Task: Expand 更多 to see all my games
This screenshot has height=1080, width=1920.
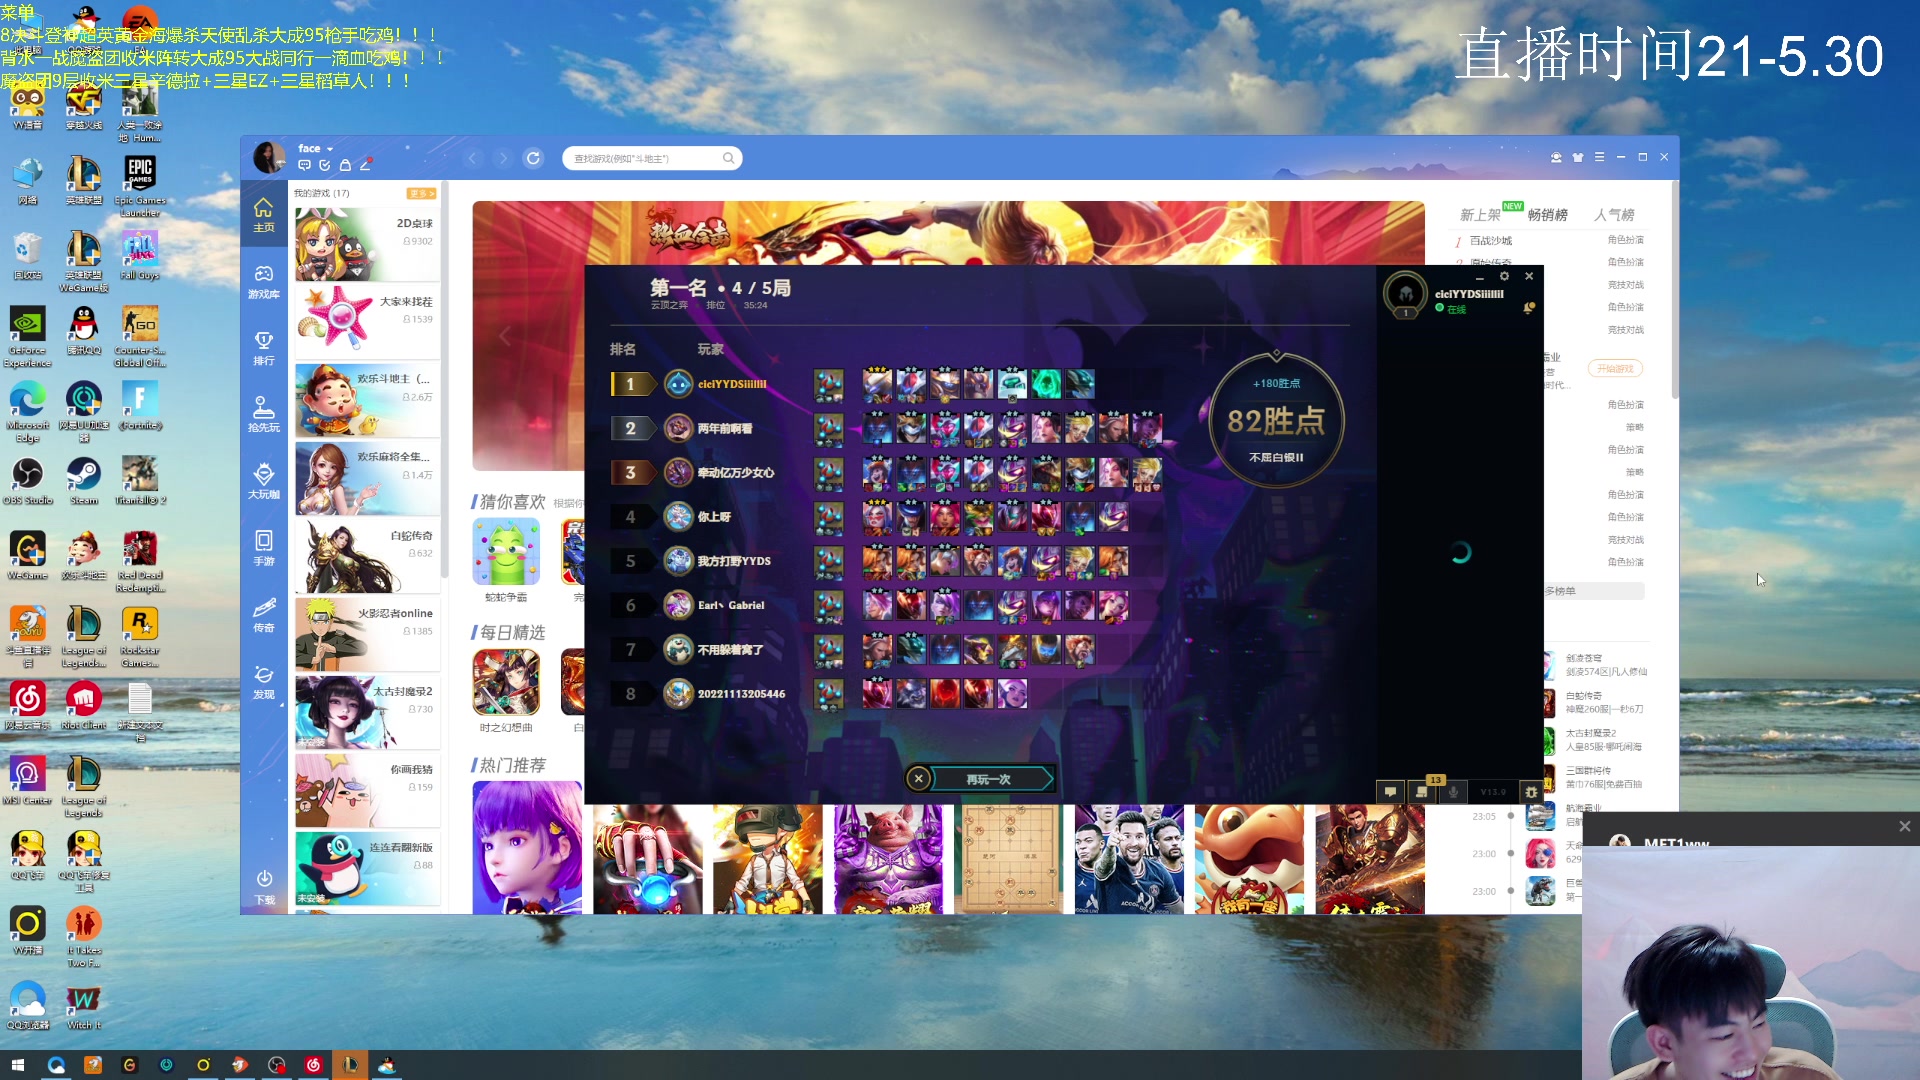Action: tap(420, 193)
